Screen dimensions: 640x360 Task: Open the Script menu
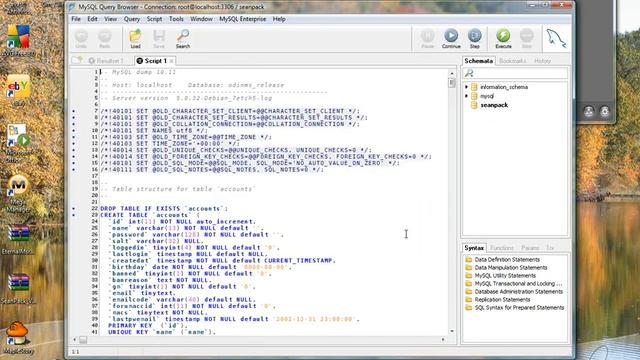pyautogui.click(x=154, y=19)
